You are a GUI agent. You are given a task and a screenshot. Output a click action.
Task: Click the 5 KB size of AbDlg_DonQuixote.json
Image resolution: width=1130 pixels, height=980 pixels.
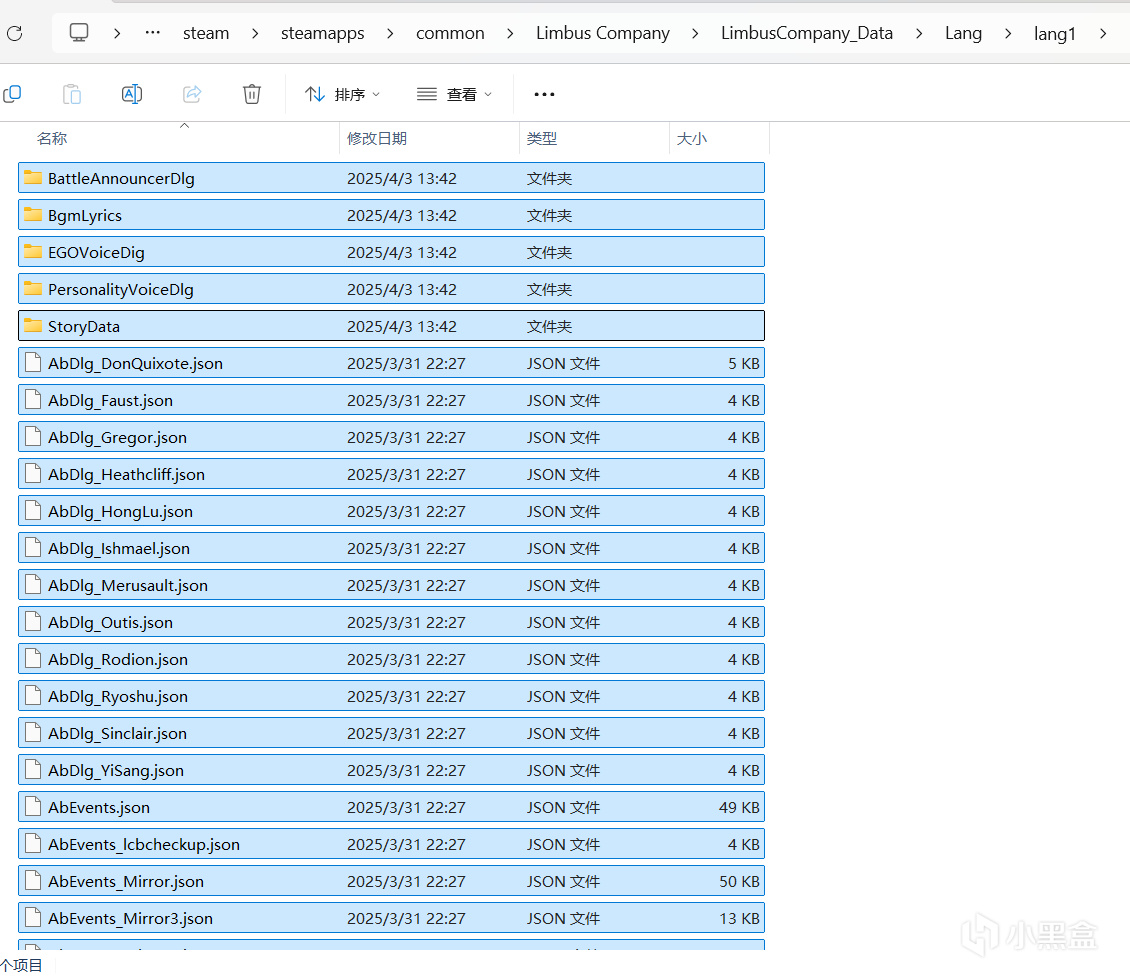[744, 363]
